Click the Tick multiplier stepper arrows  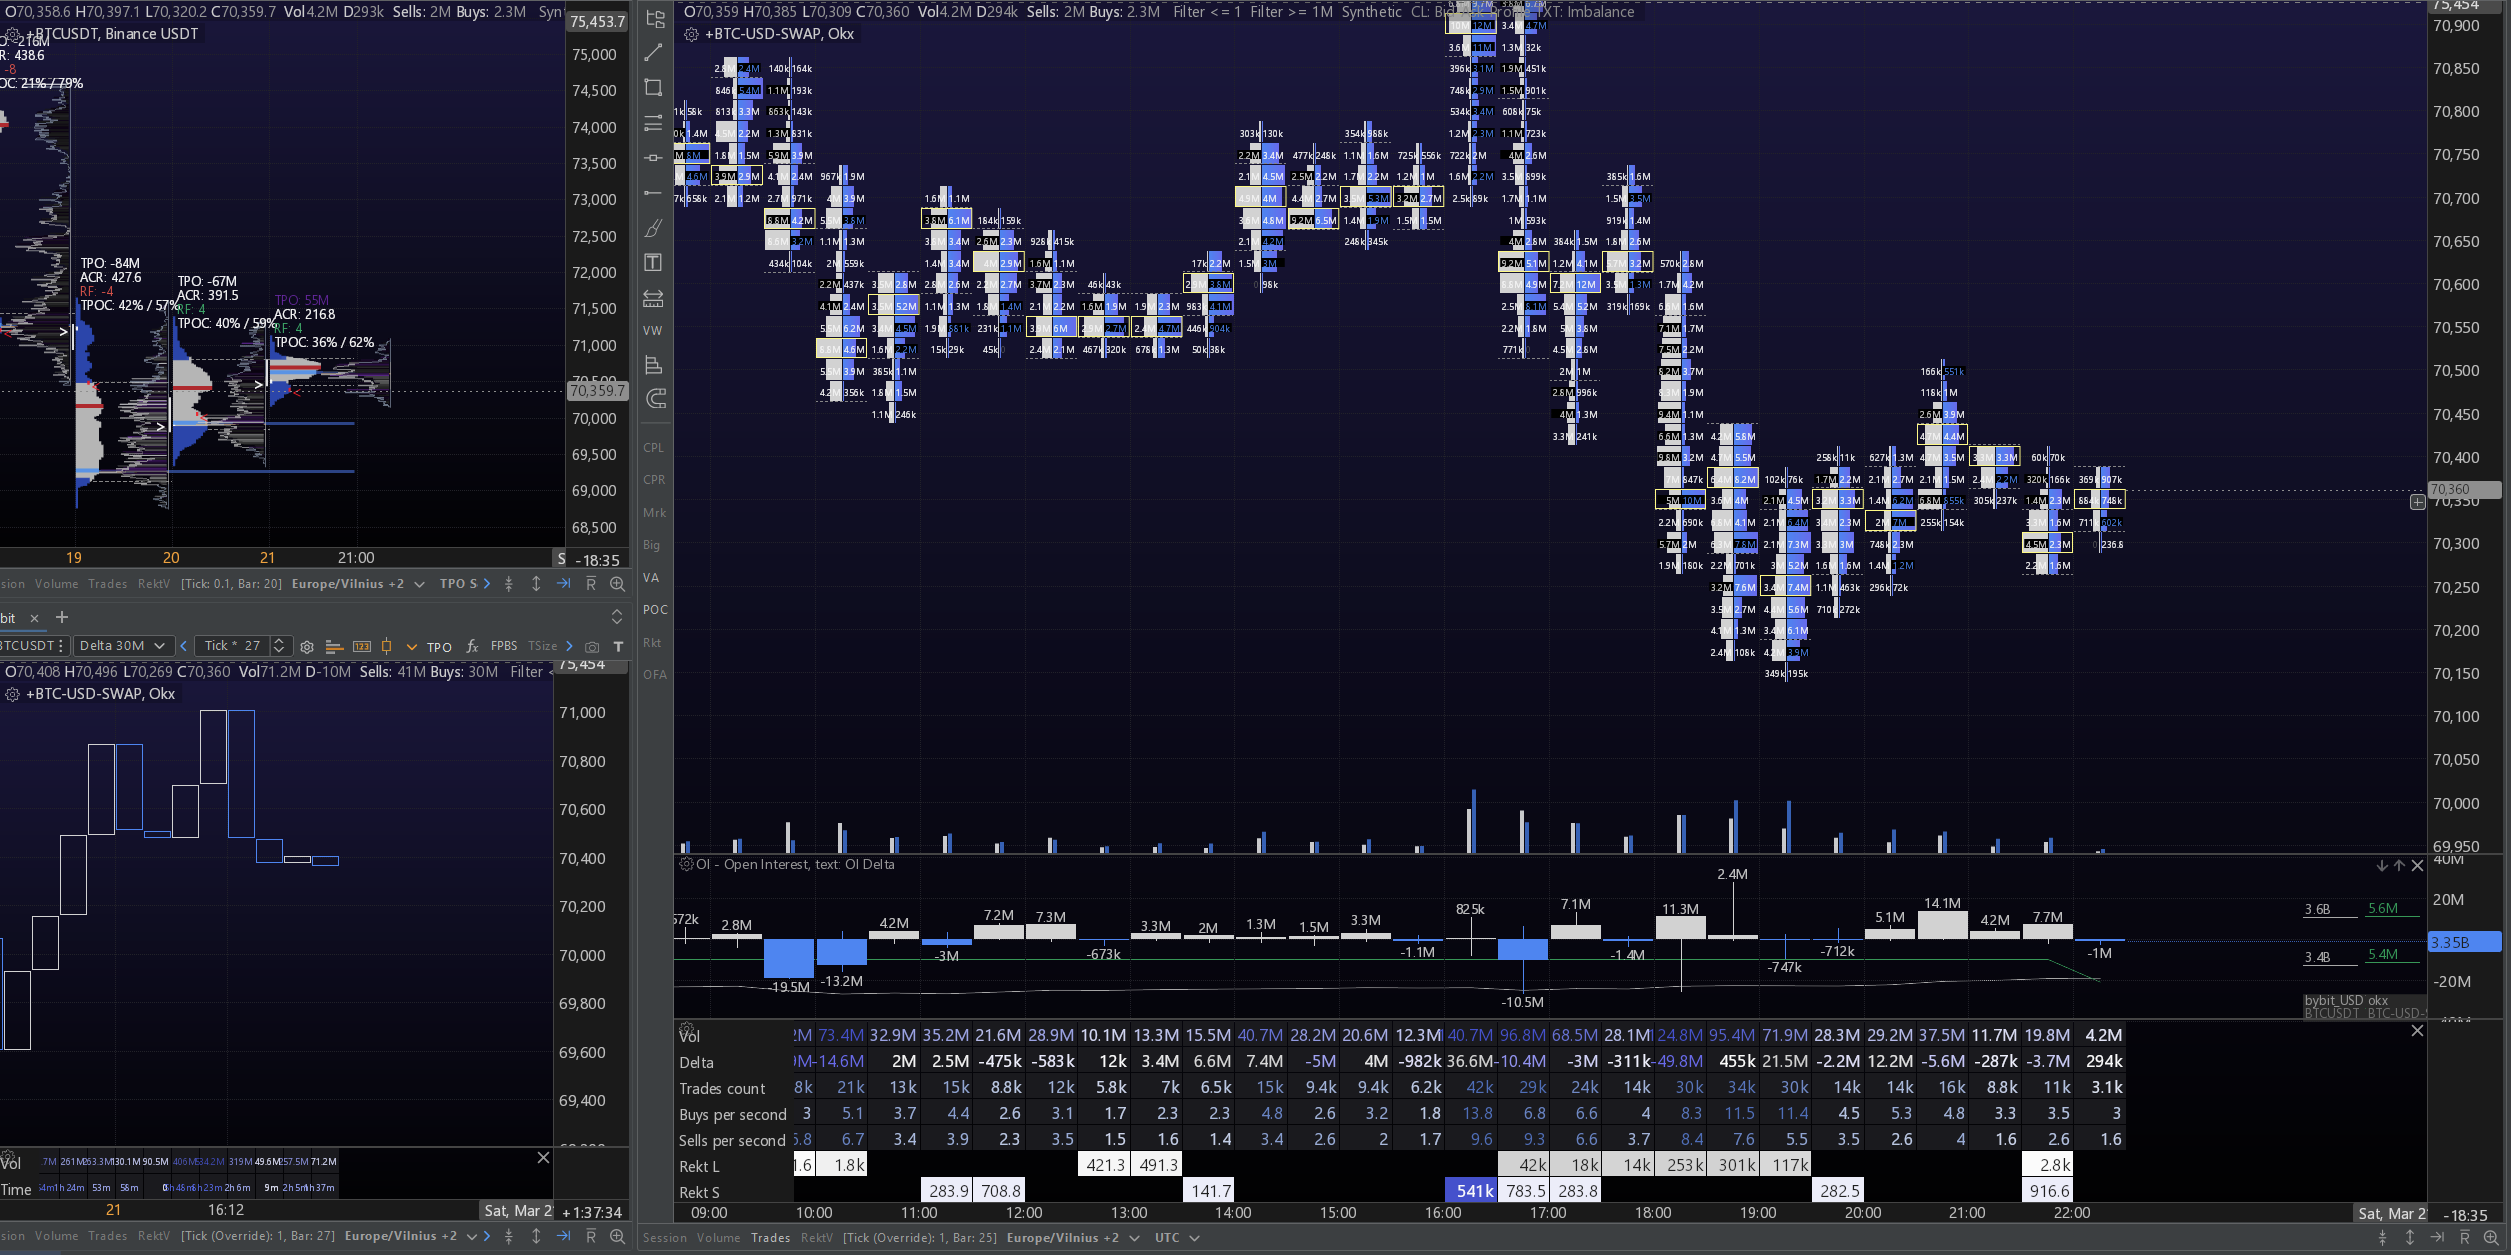pyautogui.click(x=280, y=646)
